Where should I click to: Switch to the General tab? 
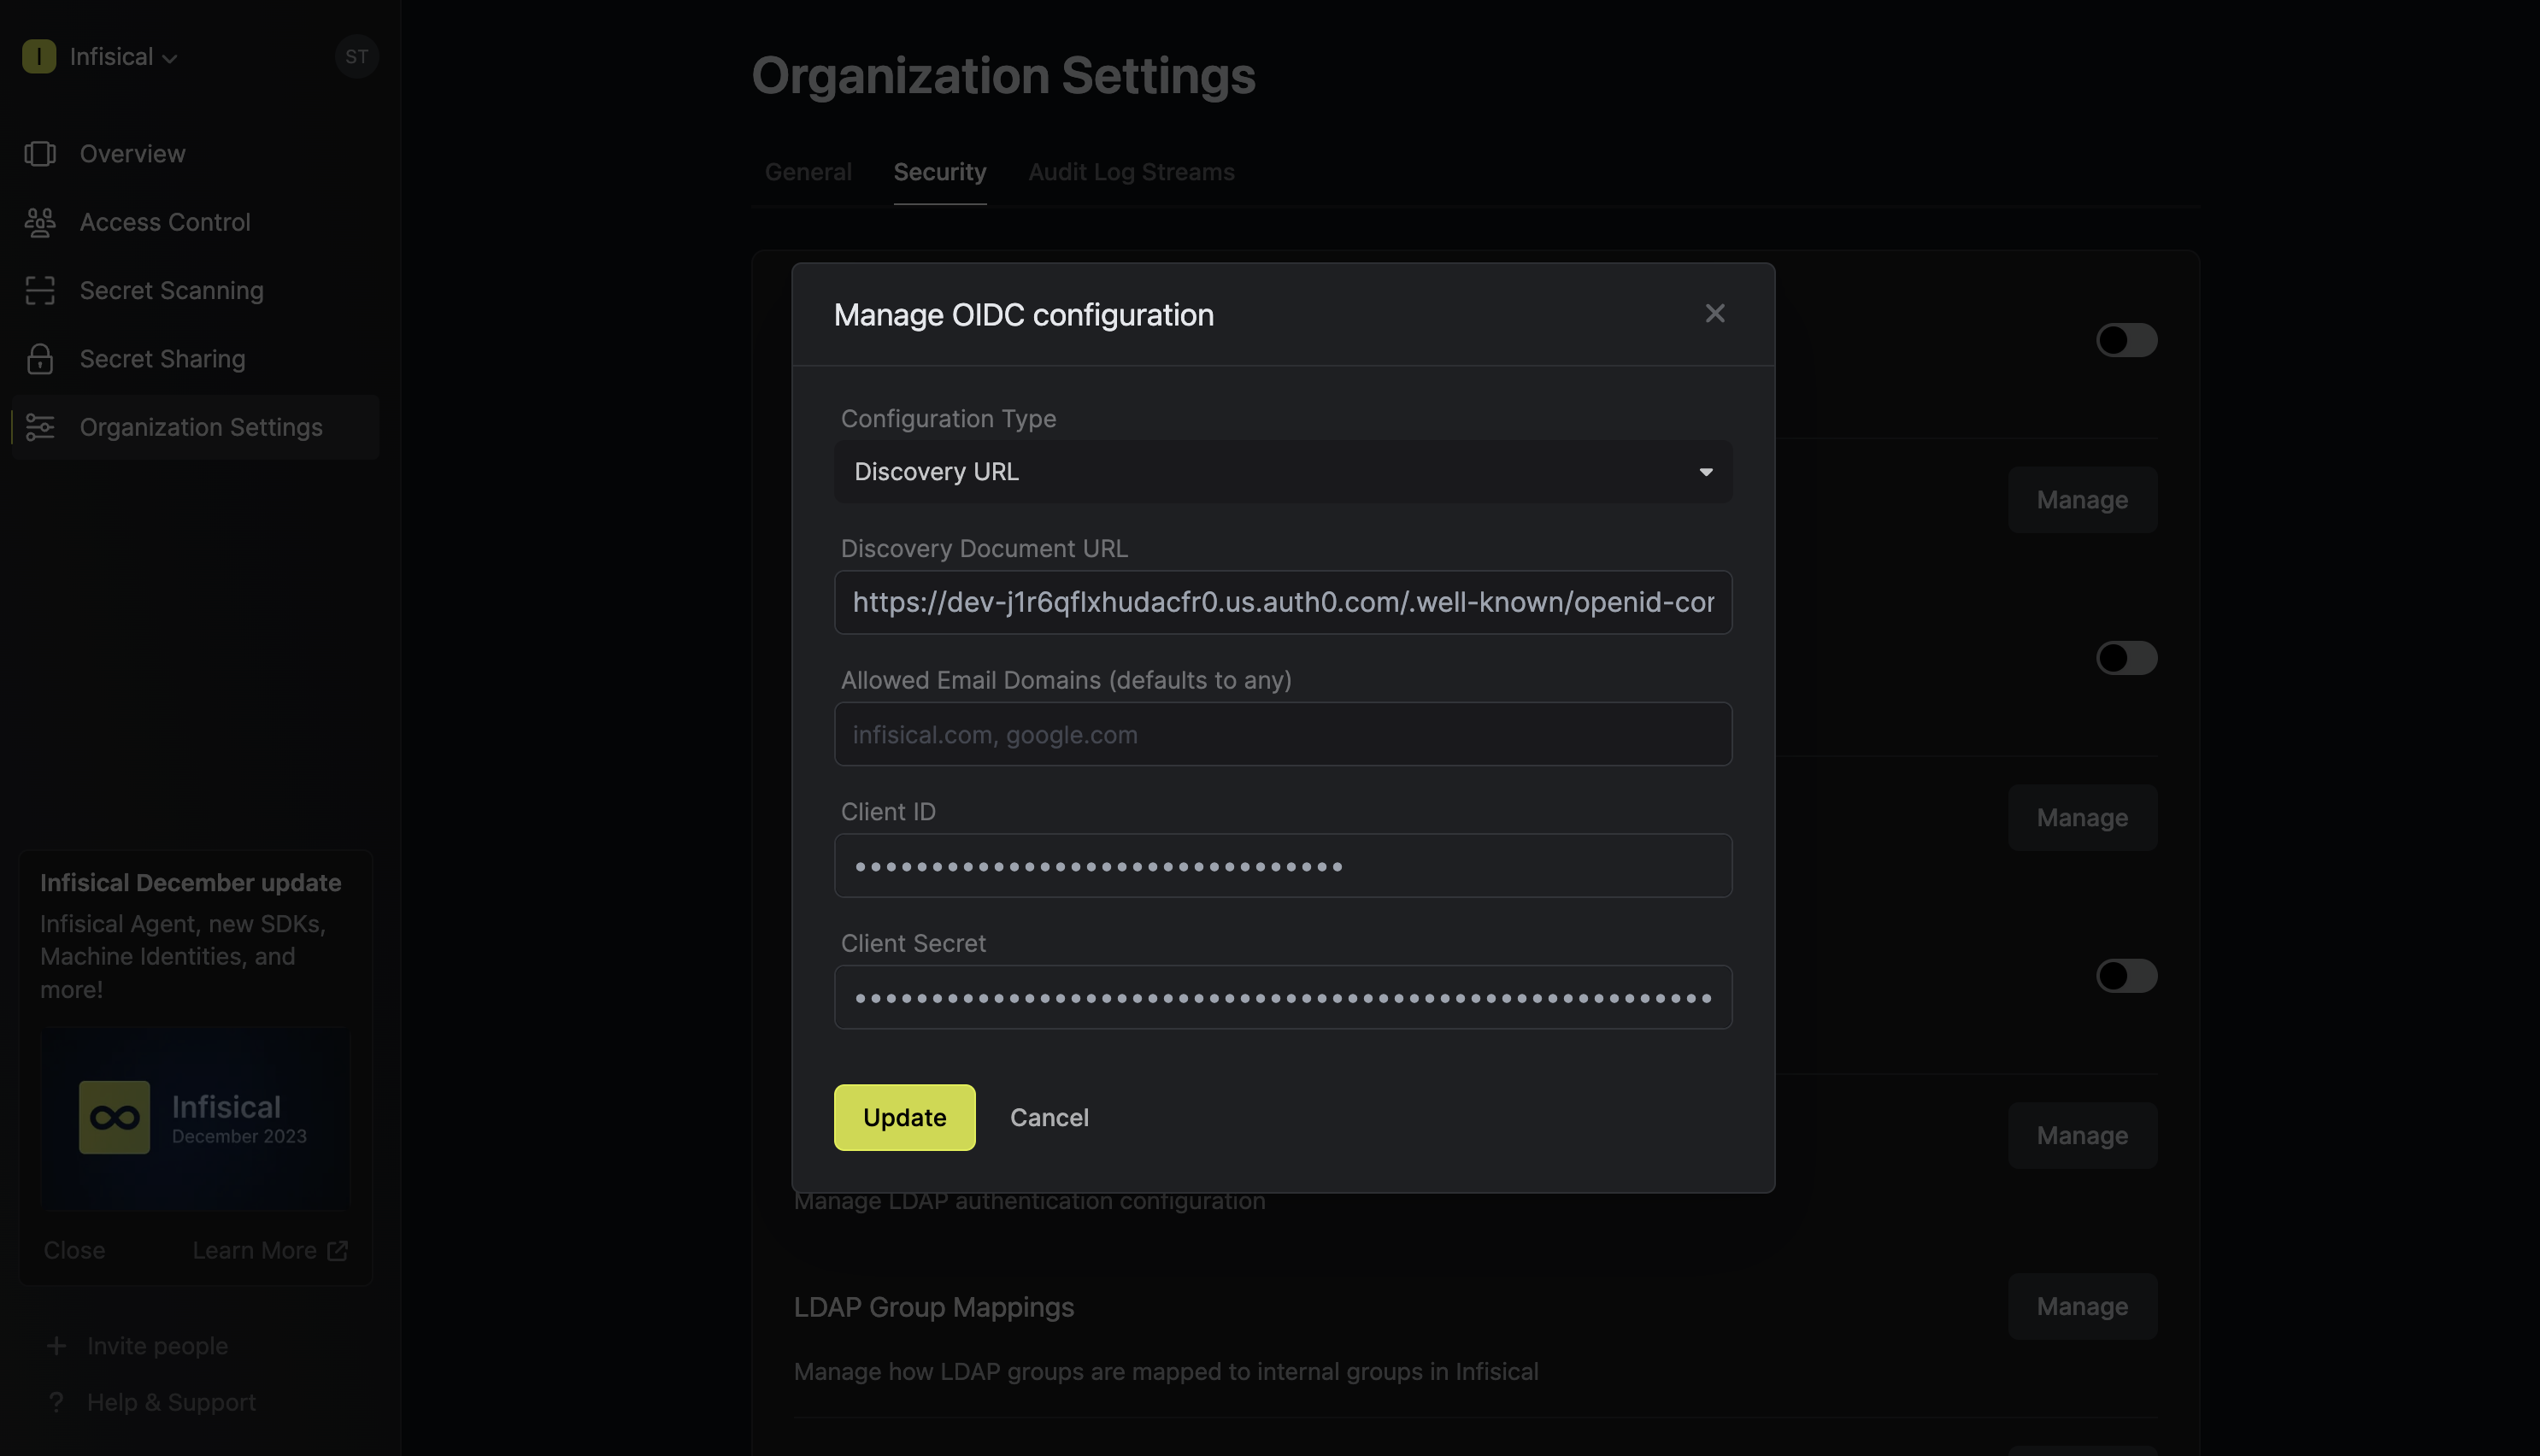(x=808, y=172)
